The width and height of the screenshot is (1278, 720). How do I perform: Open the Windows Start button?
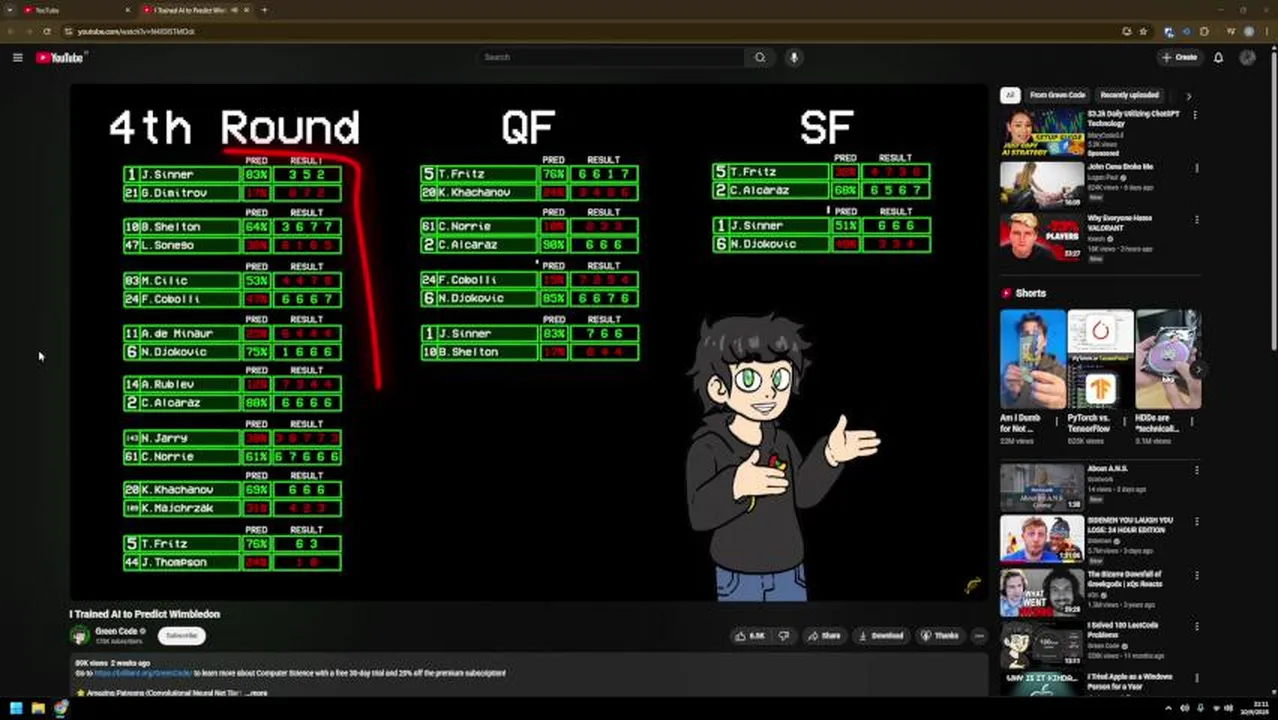(x=14, y=708)
